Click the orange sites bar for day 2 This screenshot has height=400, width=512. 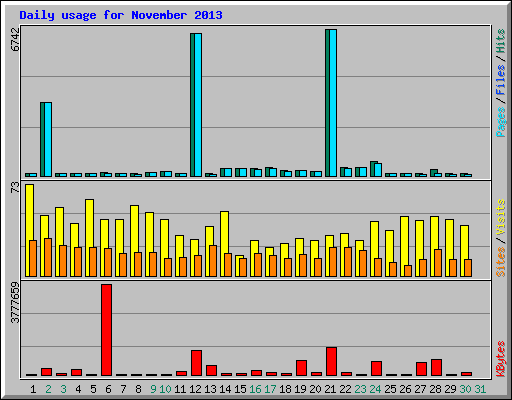tap(48, 257)
